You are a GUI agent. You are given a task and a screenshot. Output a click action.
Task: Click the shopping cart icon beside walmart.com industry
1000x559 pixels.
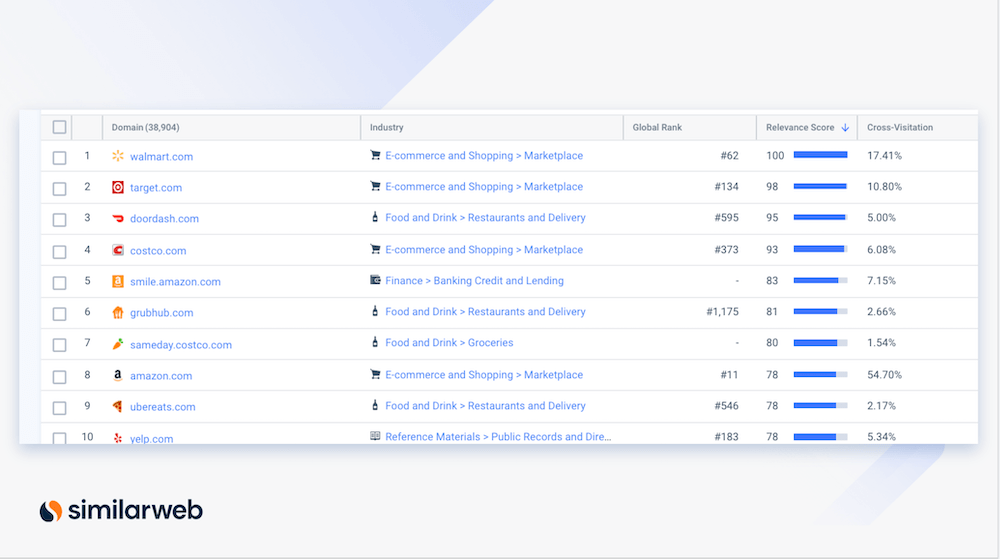(x=376, y=156)
